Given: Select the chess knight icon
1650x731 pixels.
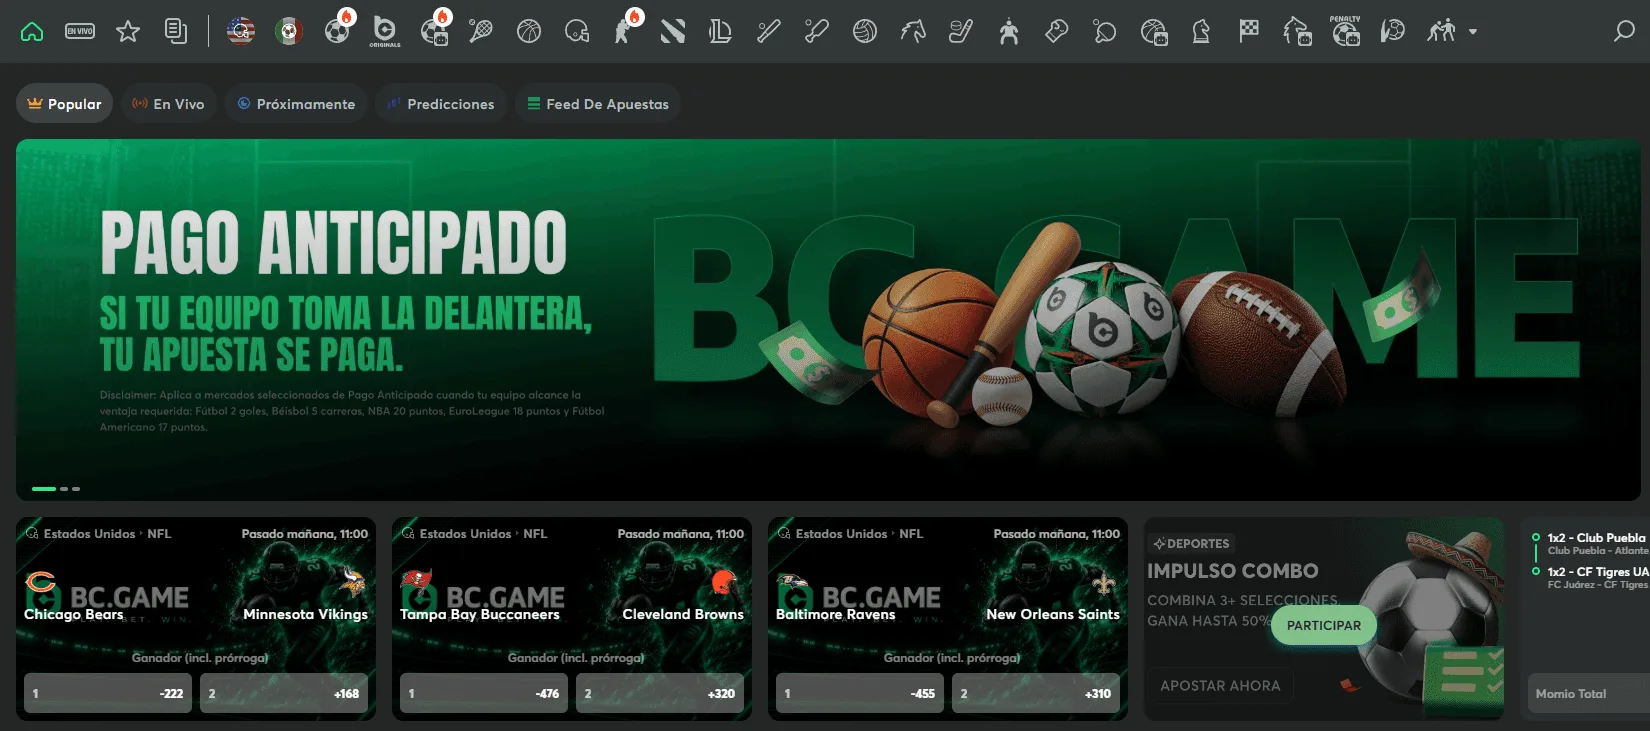Looking at the screenshot, I should pyautogui.click(x=1201, y=32).
